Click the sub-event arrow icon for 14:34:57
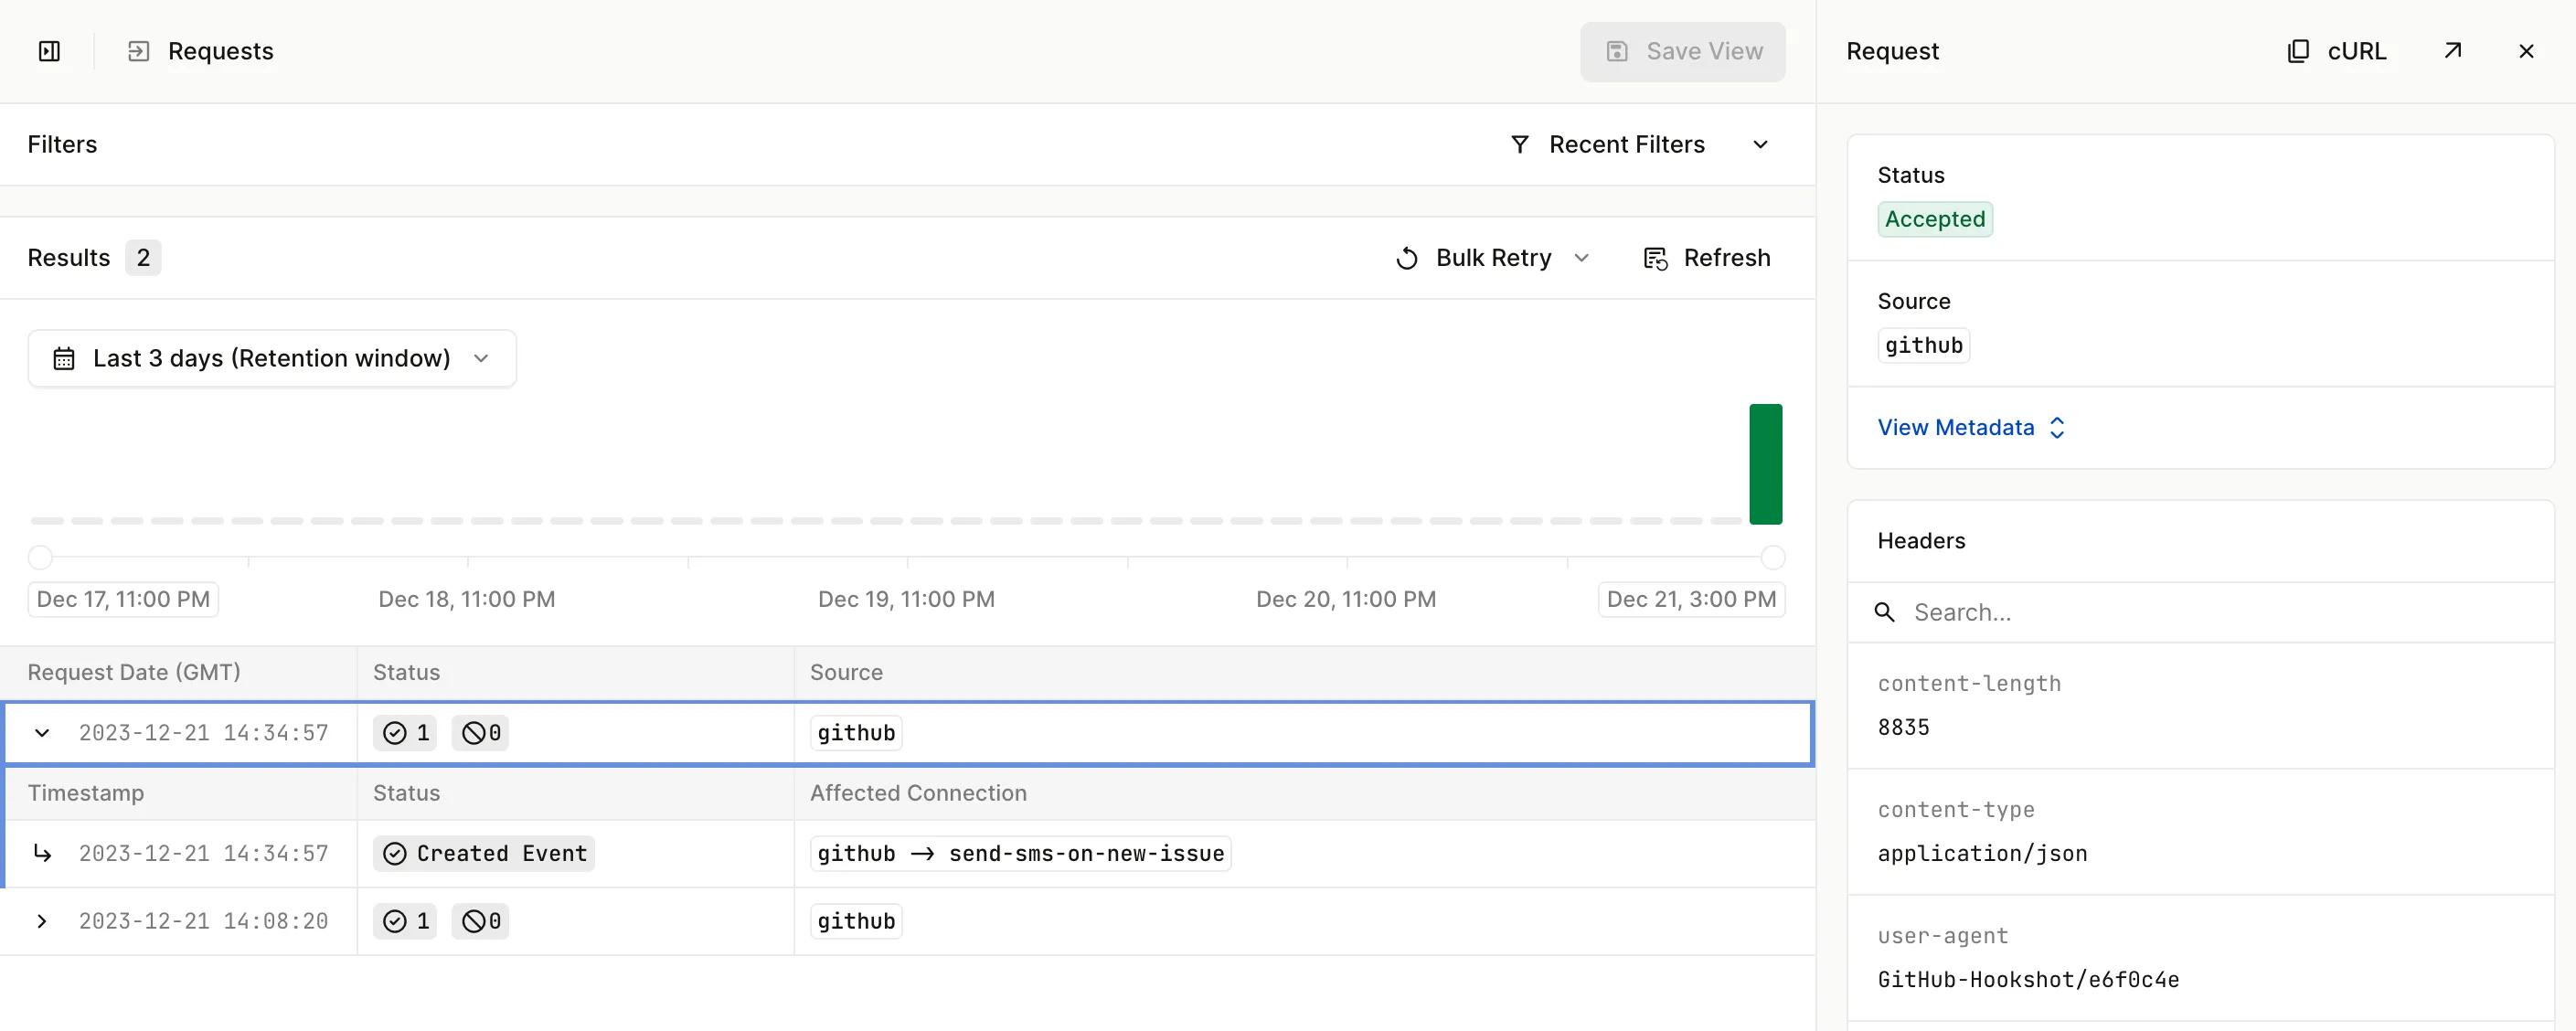This screenshot has height=1031, width=2576. click(42, 853)
